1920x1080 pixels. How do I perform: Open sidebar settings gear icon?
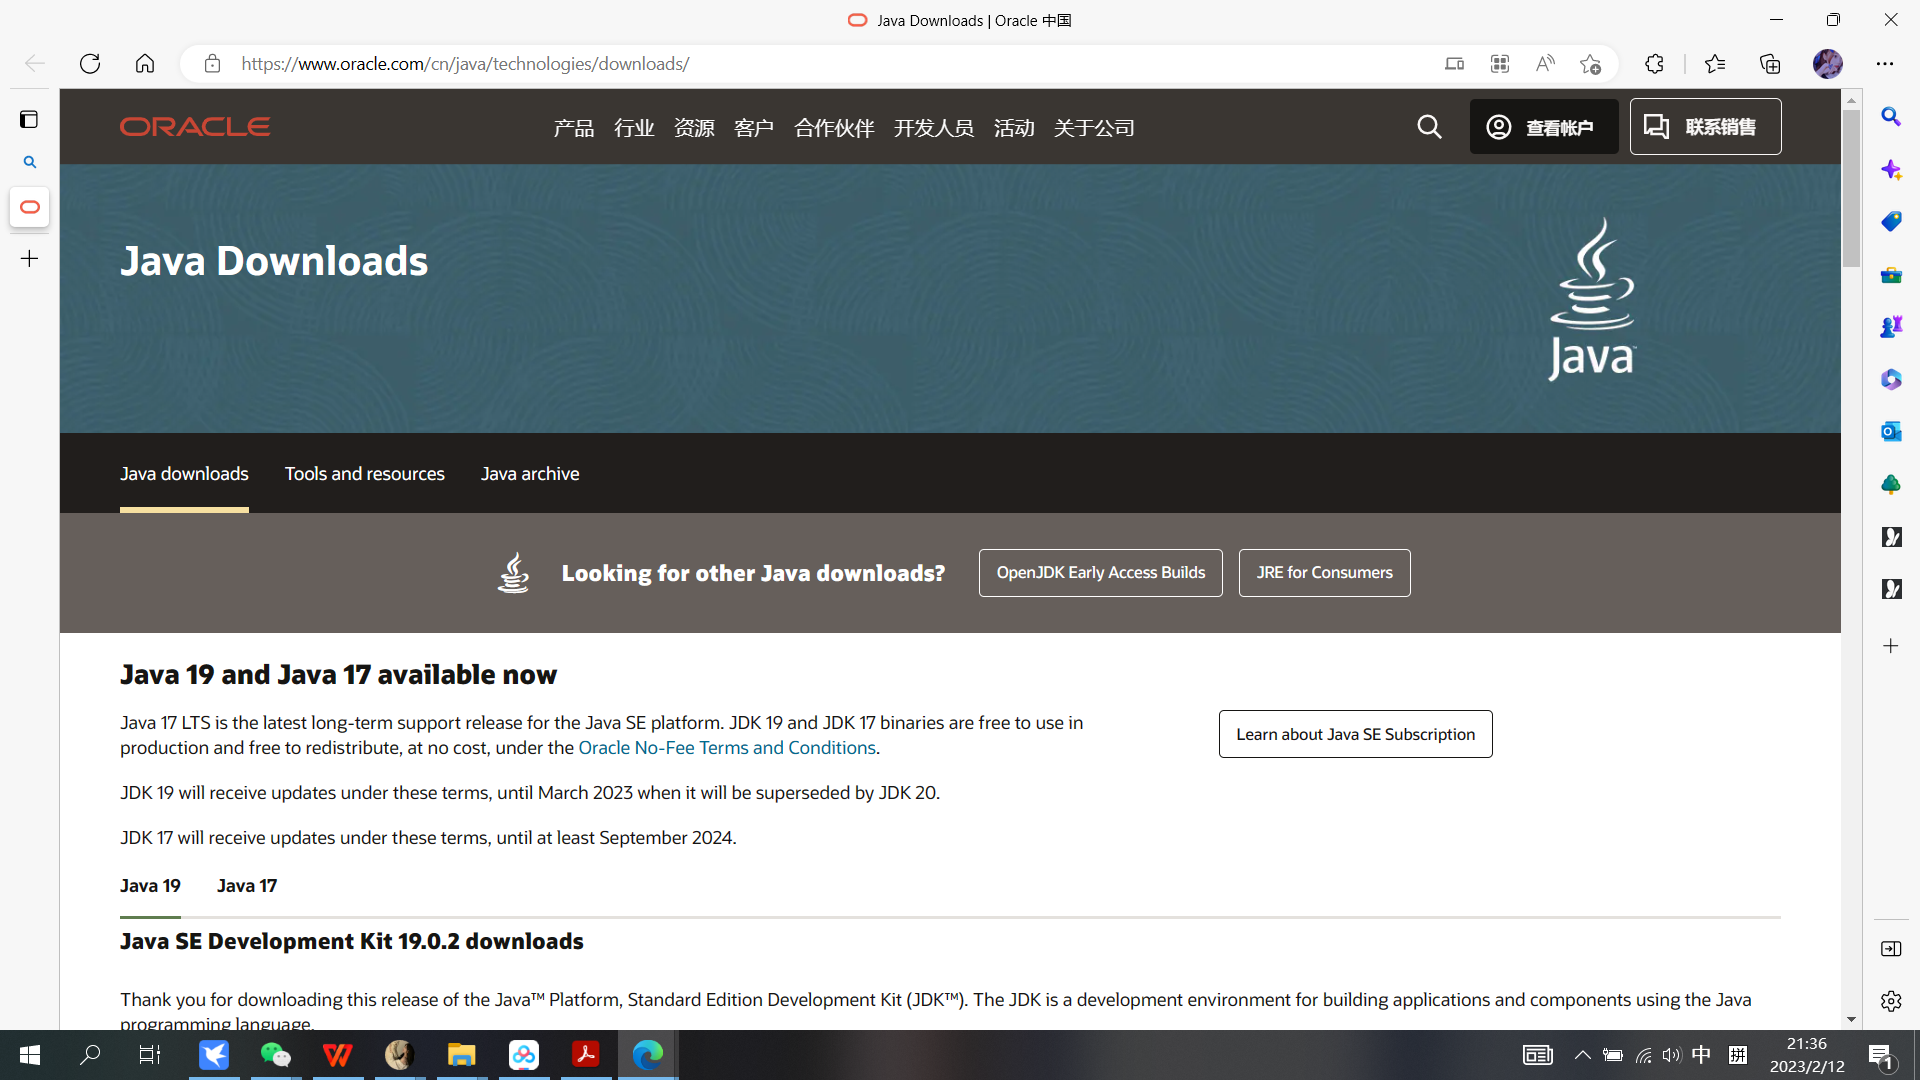[1891, 1001]
